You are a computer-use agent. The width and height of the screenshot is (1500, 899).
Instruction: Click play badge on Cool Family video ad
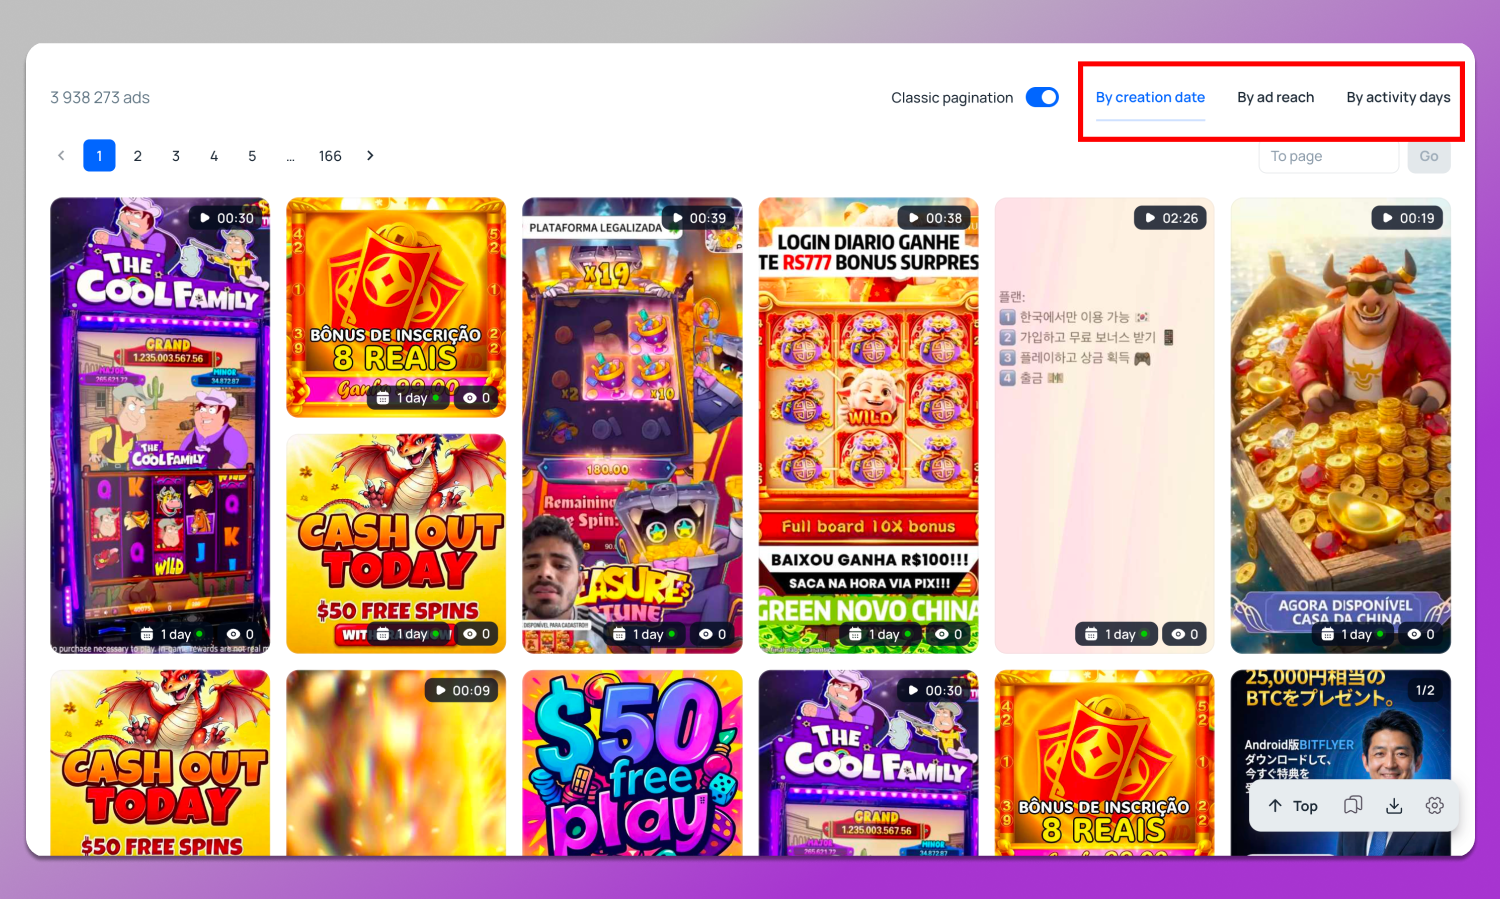click(x=226, y=218)
